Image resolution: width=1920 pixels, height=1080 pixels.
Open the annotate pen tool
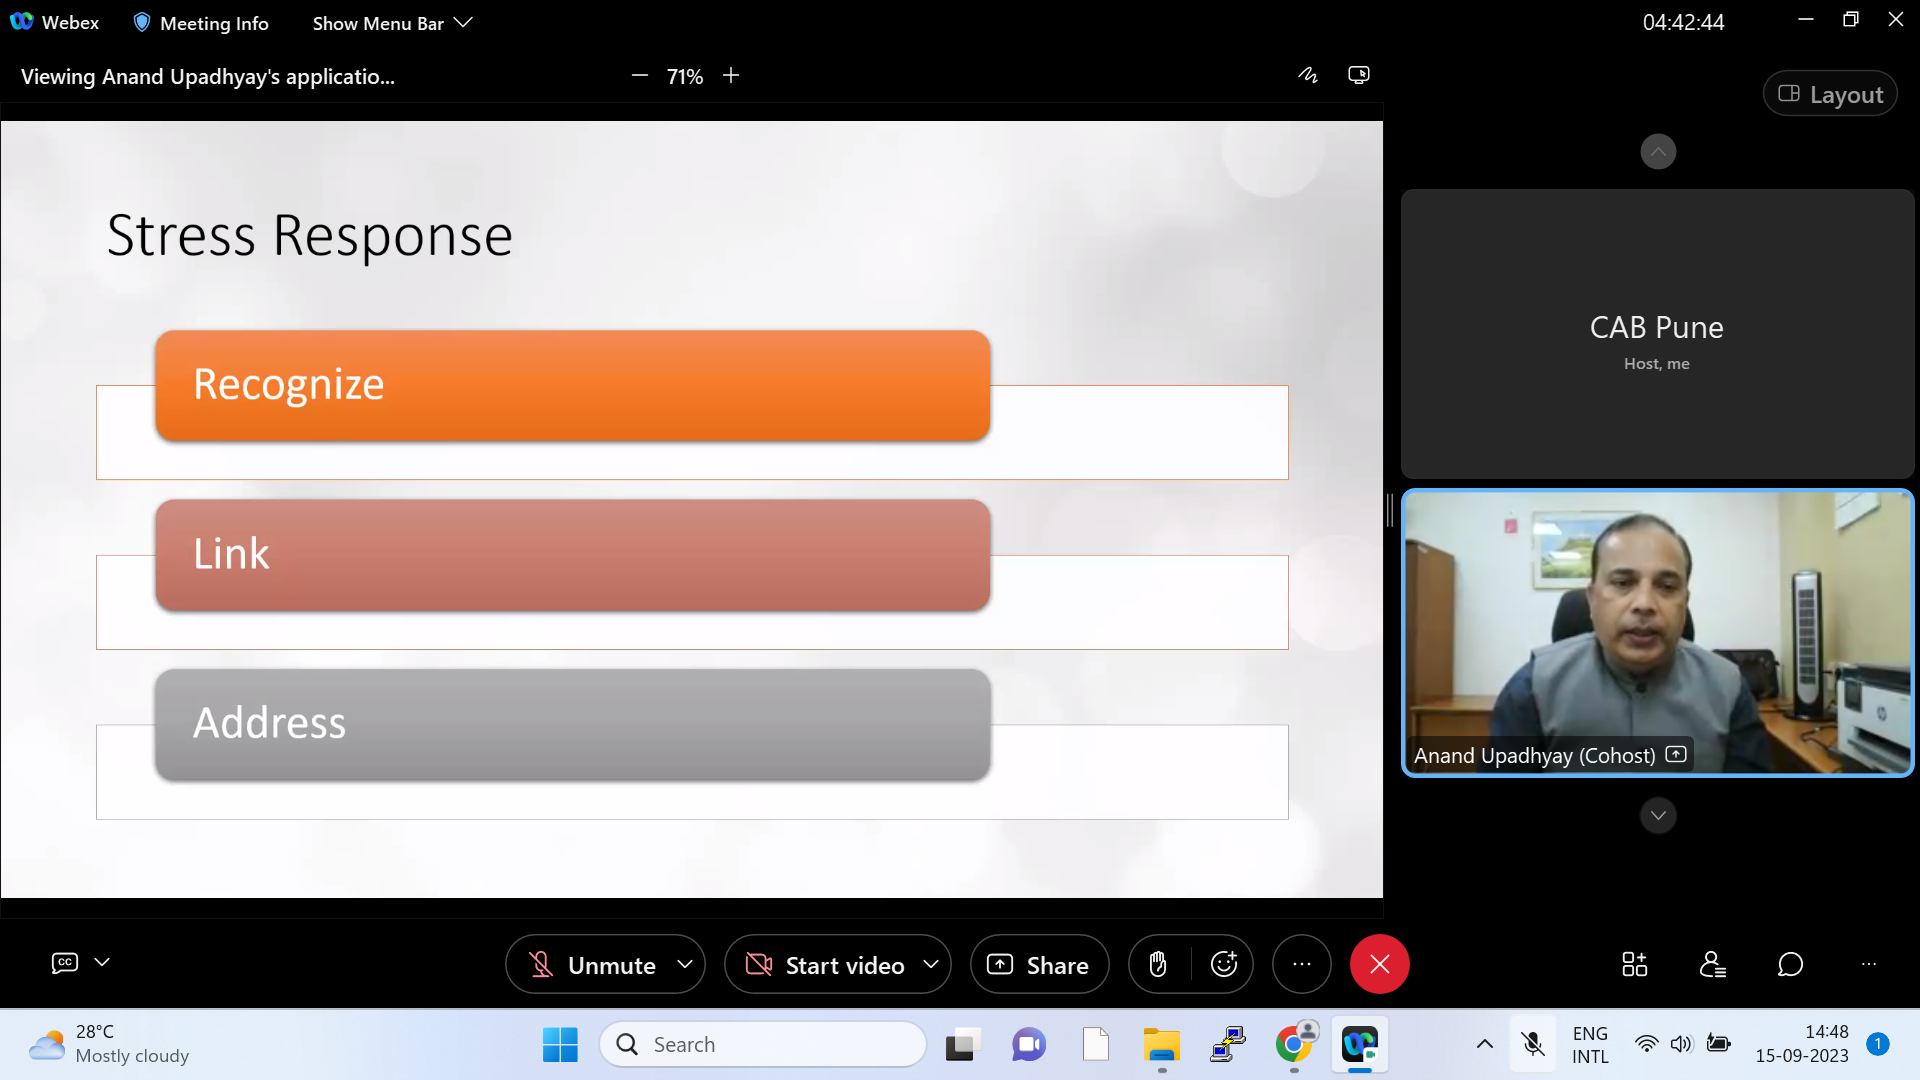point(1308,75)
